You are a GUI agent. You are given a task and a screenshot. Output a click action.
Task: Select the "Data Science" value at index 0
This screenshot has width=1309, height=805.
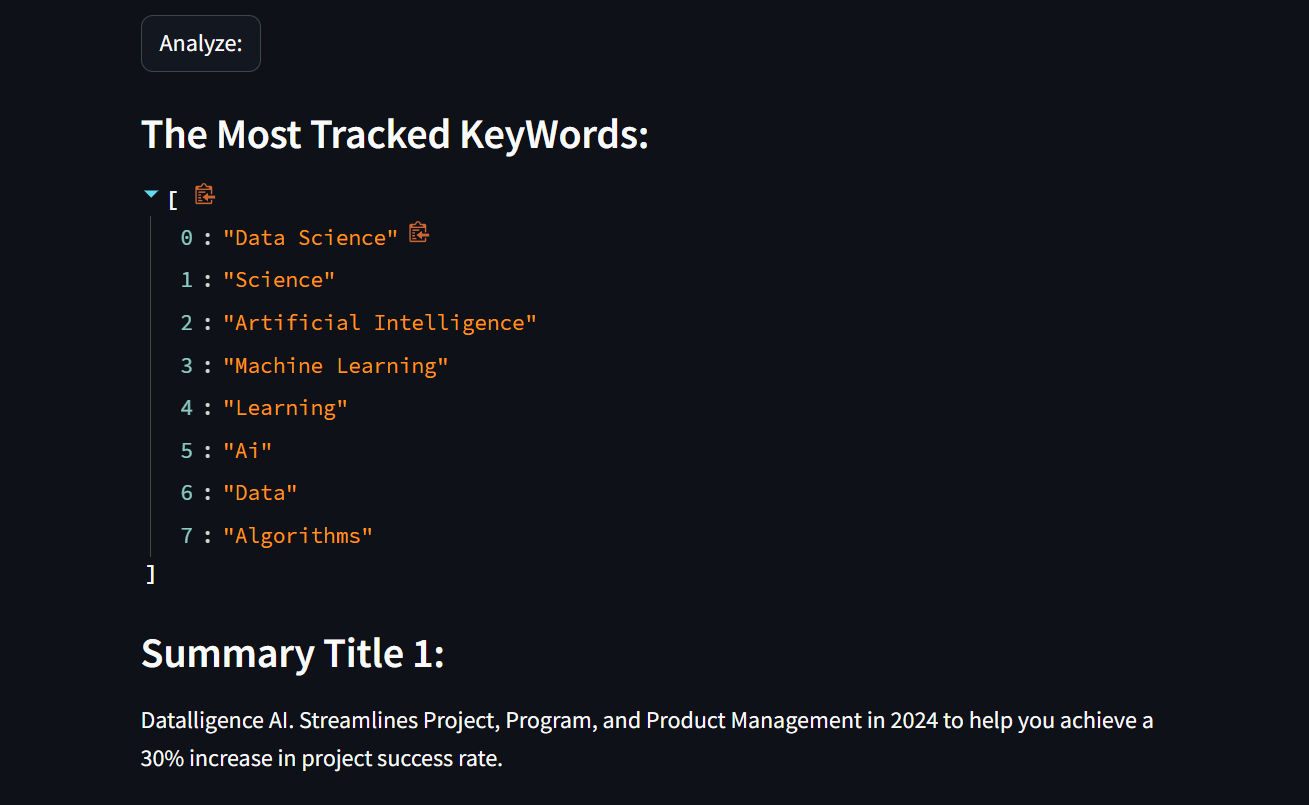point(310,237)
